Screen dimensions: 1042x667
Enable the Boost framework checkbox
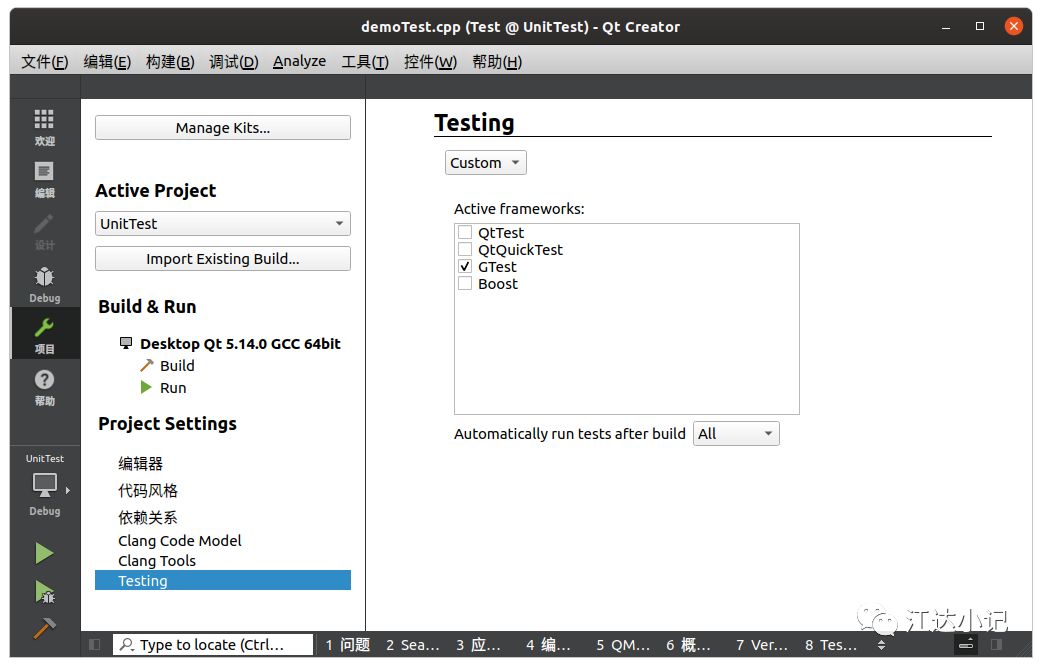[x=465, y=284]
